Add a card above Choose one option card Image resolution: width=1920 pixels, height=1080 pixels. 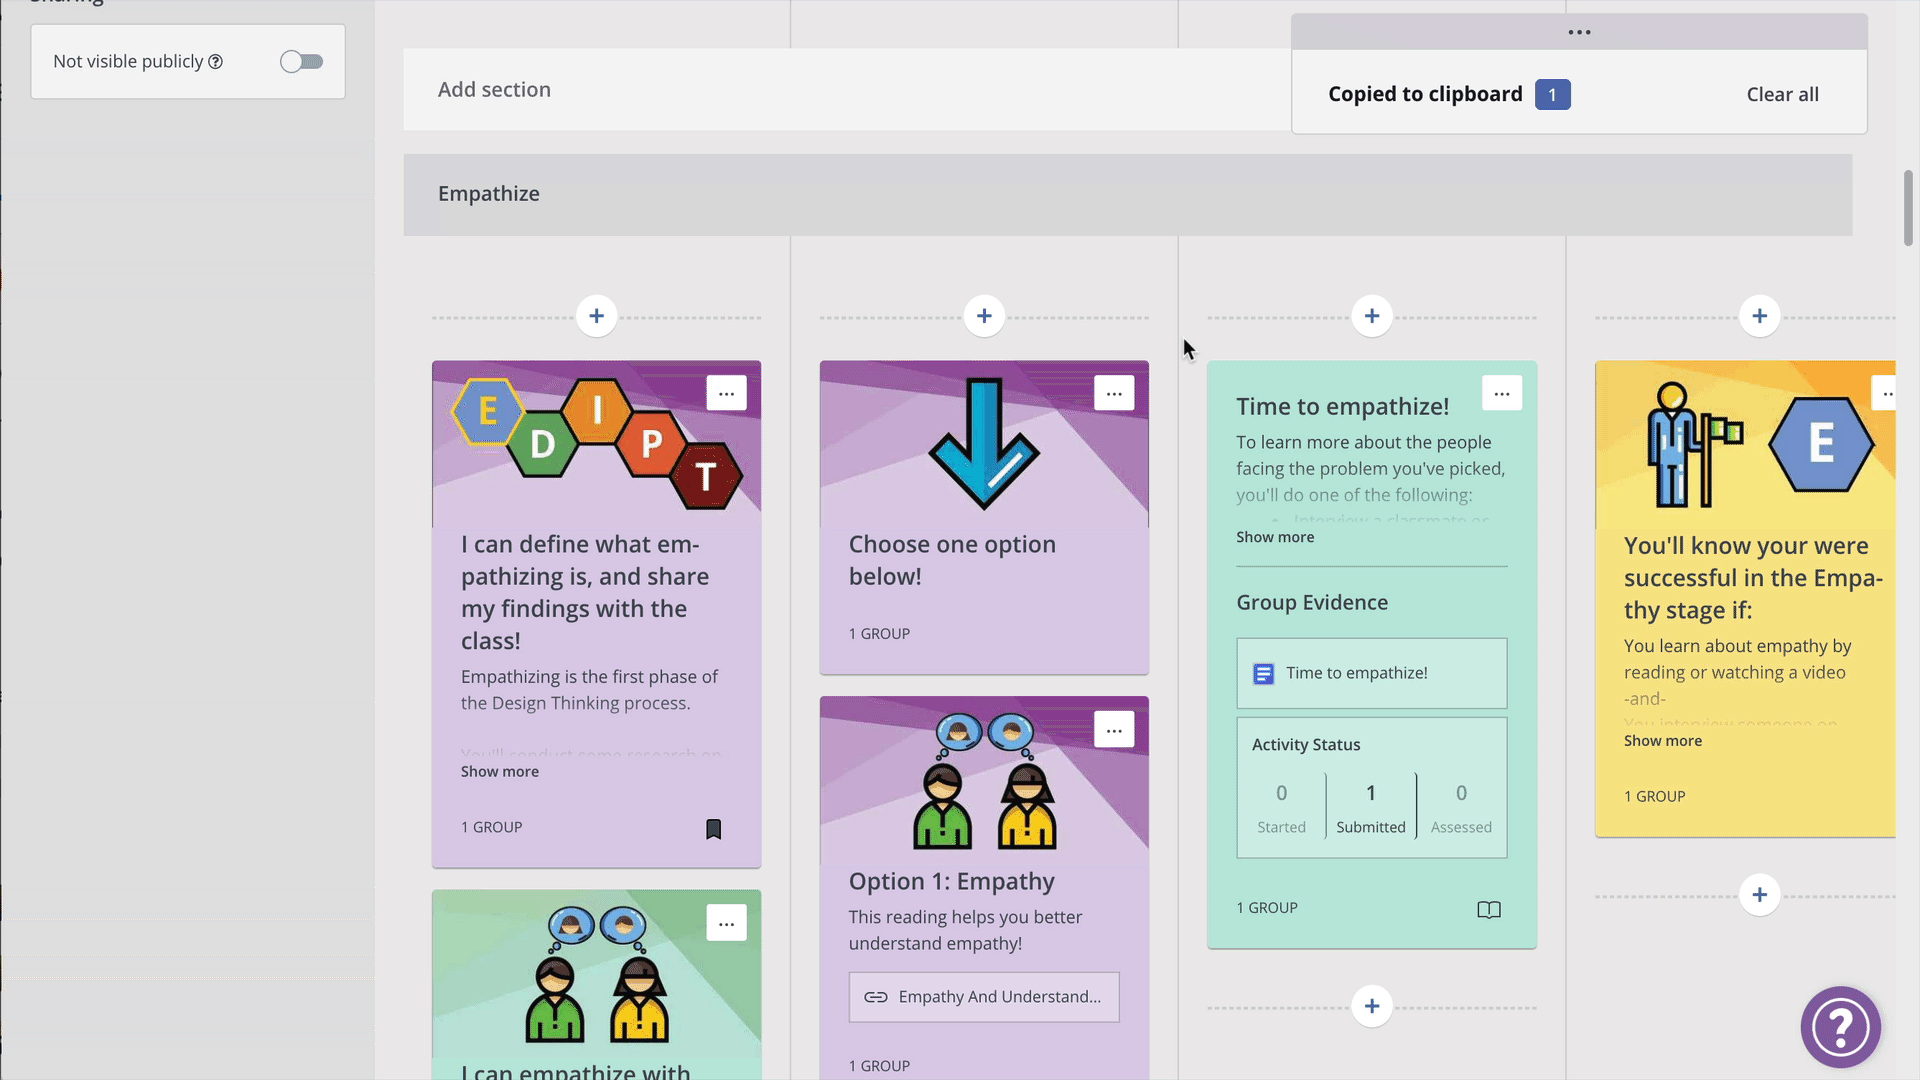pyautogui.click(x=984, y=316)
